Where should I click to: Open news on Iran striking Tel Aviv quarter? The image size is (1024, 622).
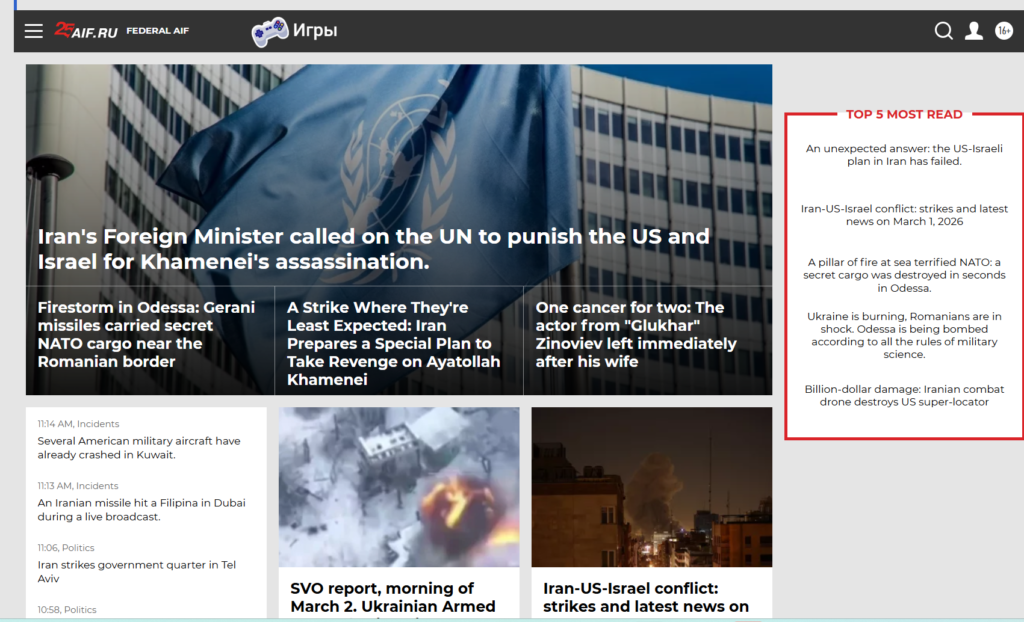coord(137,571)
